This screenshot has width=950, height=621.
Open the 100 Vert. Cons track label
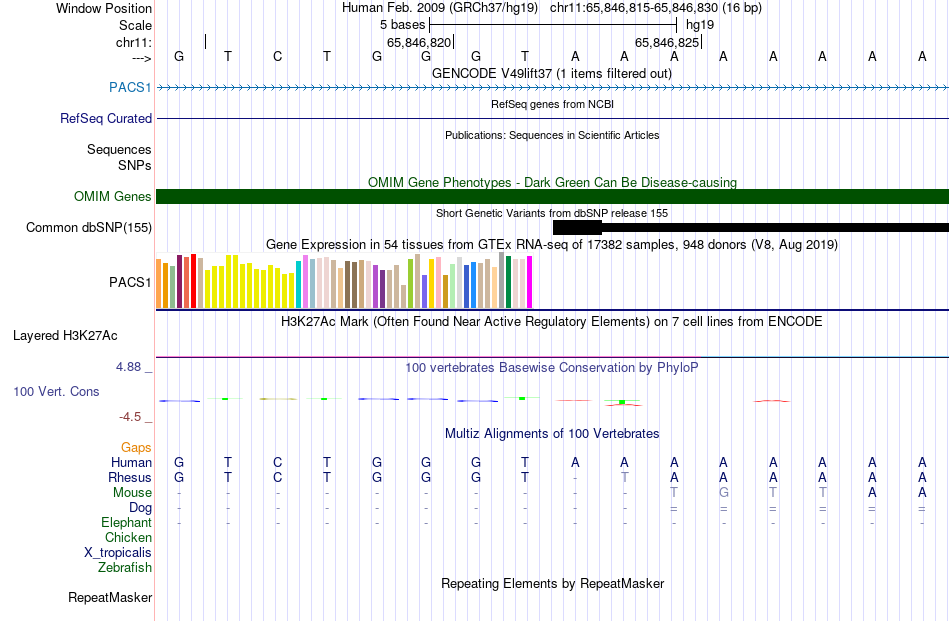(56, 391)
